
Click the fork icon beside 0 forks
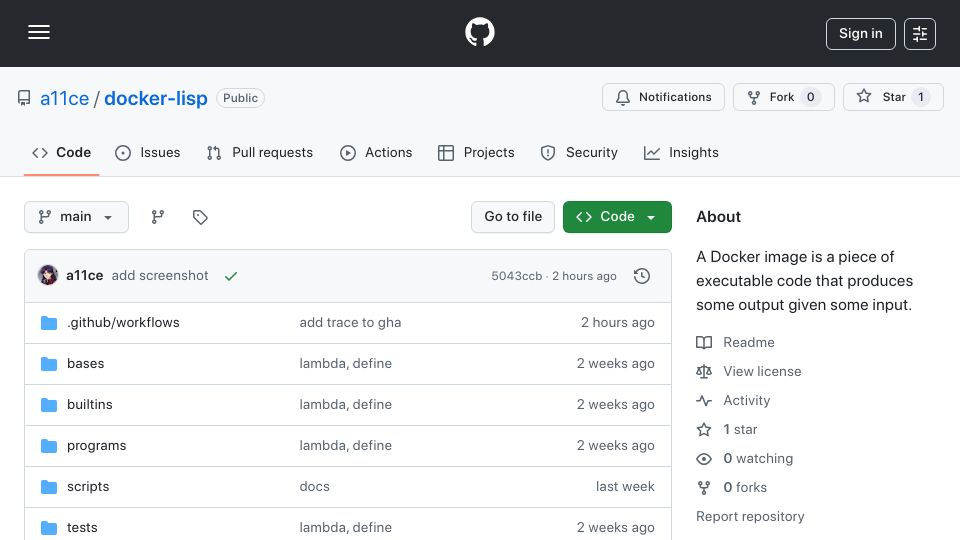coord(704,487)
